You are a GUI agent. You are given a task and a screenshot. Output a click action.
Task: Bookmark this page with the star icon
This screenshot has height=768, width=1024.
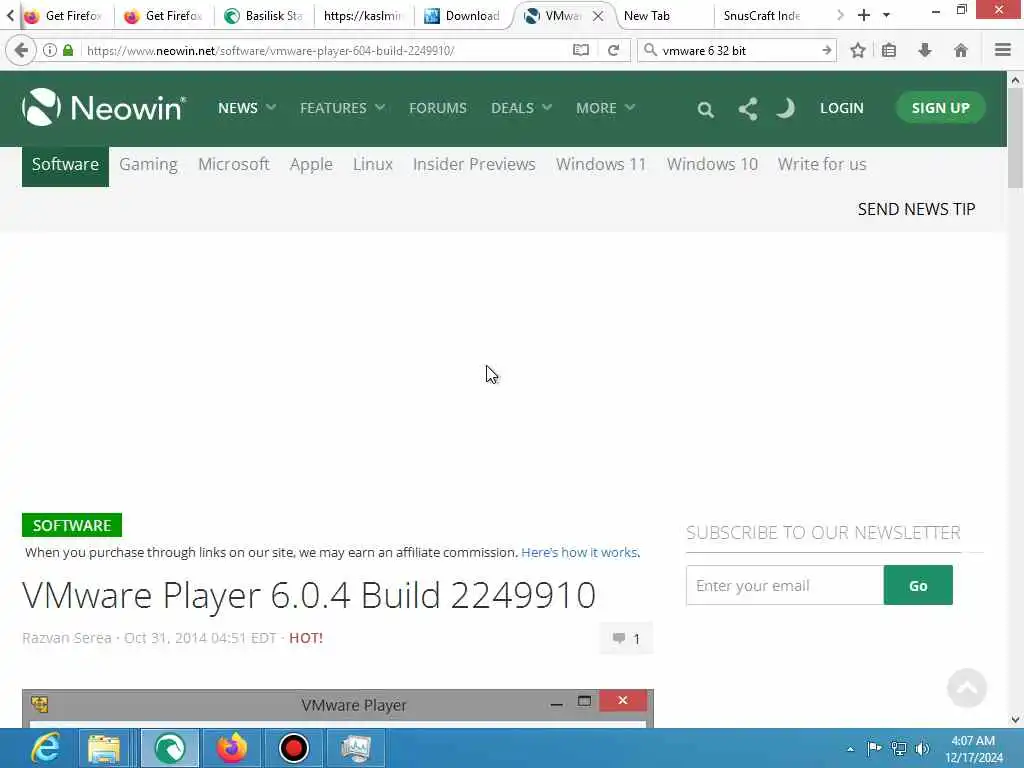tap(857, 50)
